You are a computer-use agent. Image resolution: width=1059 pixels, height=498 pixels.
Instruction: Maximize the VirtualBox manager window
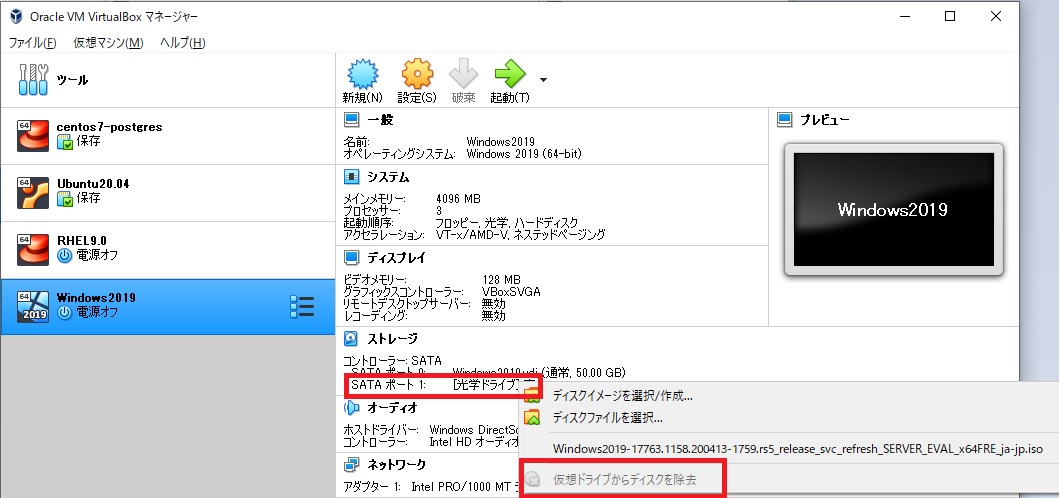tap(950, 16)
